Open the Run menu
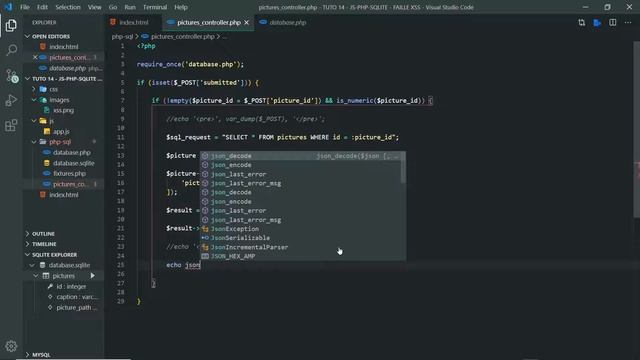Viewport: 640px width, 360px height. point(130,7)
